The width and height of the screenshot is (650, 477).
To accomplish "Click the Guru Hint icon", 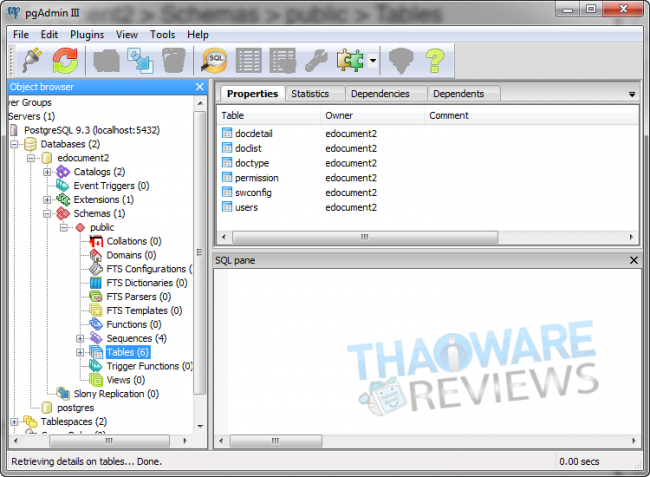I will coord(401,61).
